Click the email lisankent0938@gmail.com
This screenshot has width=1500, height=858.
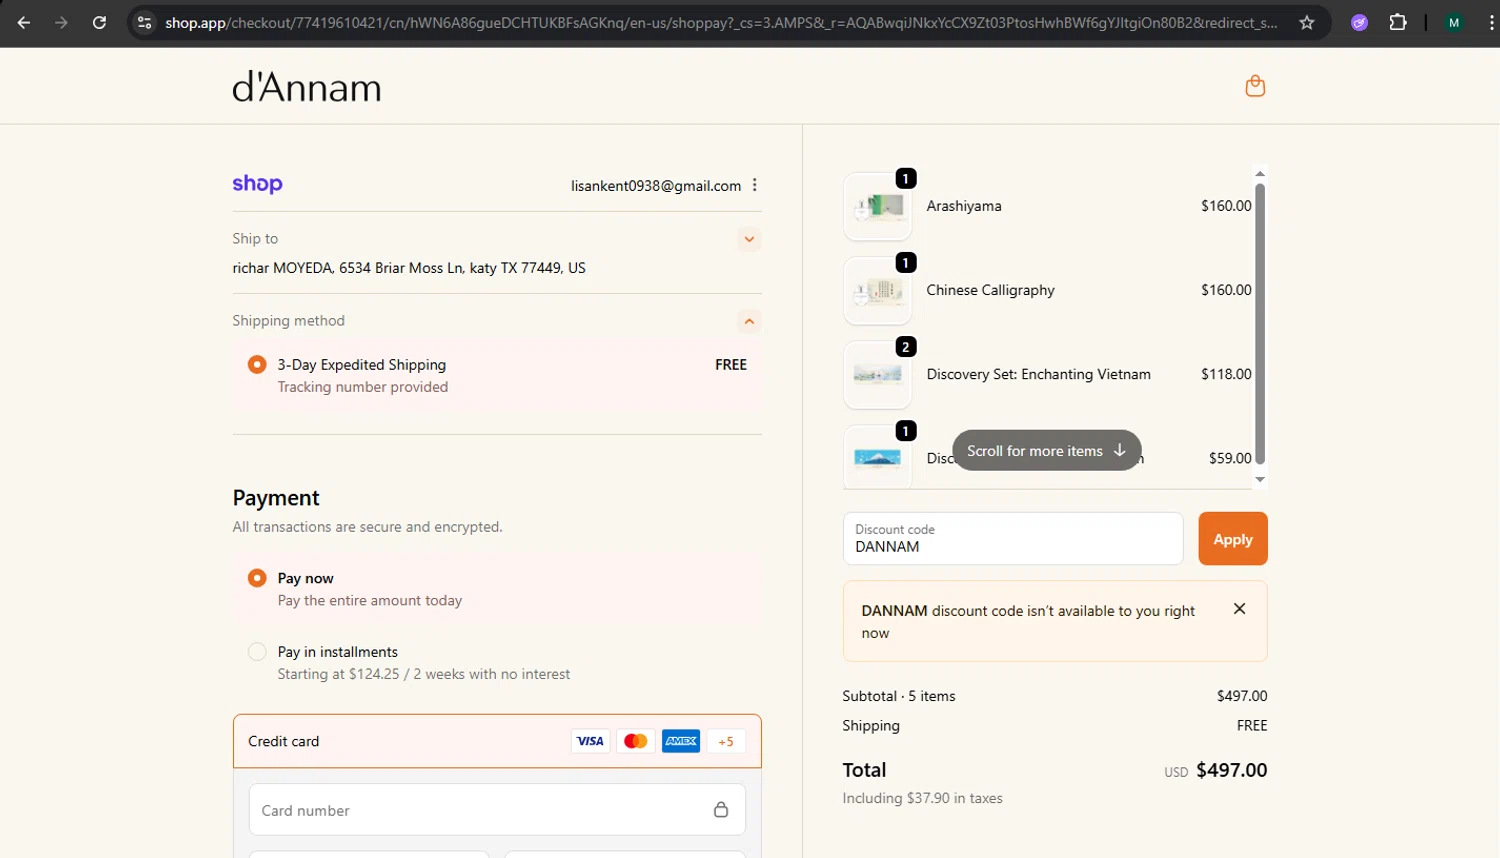pyautogui.click(x=656, y=186)
